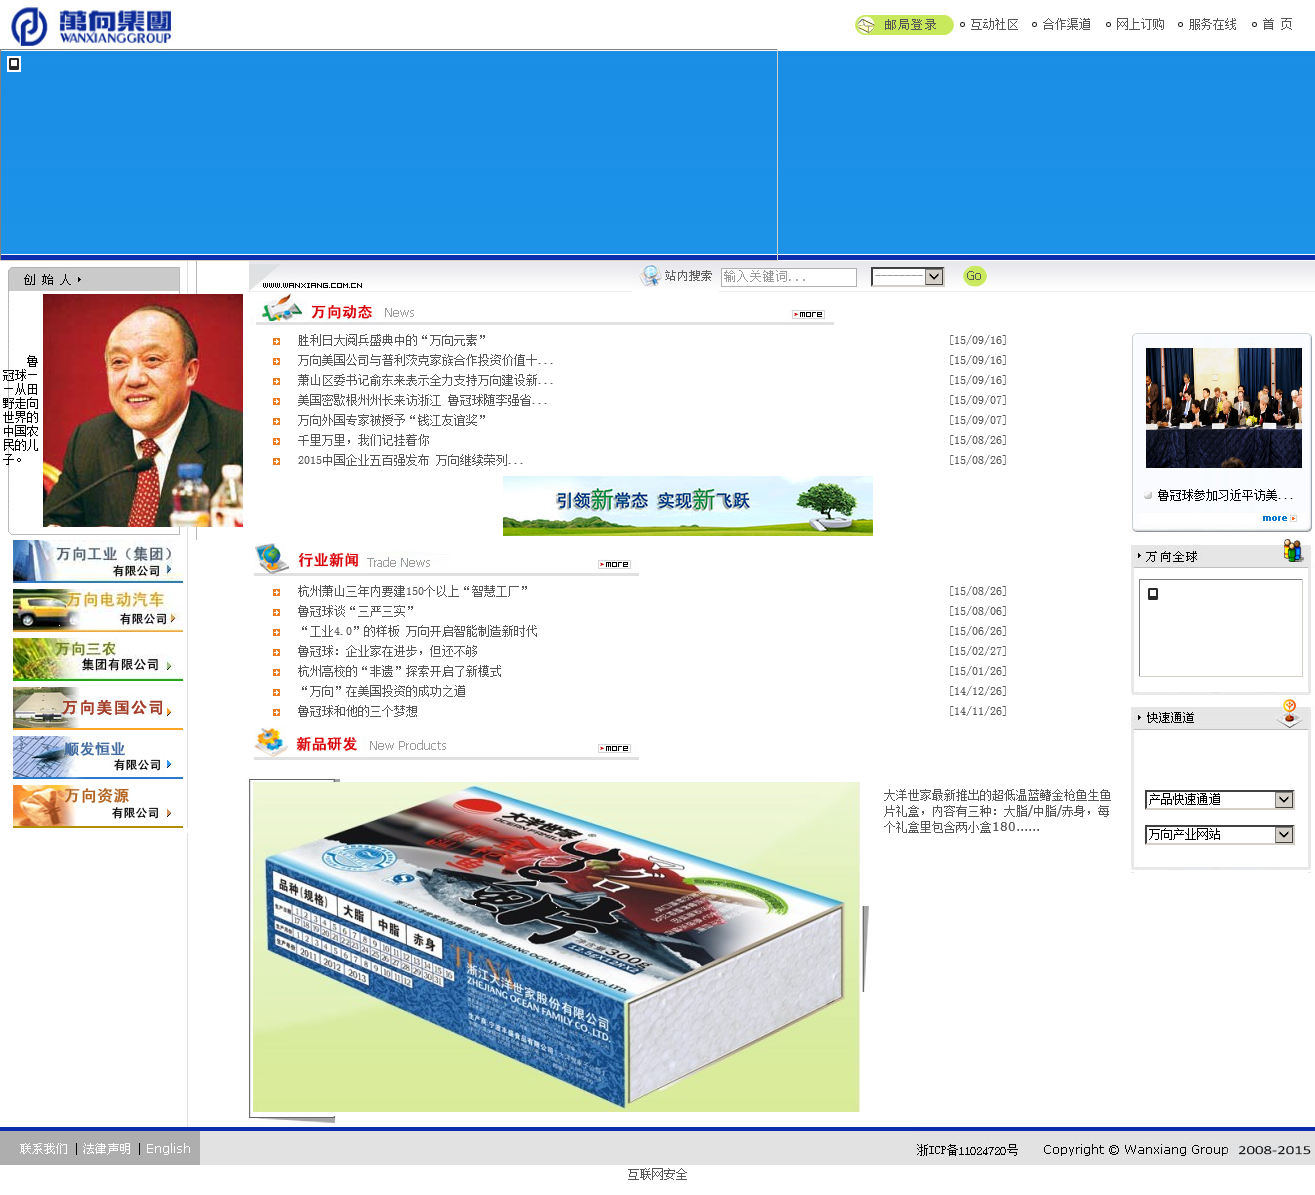Expand the 创始人 founder heading
The width and height of the screenshot is (1315, 1195).
(53, 280)
